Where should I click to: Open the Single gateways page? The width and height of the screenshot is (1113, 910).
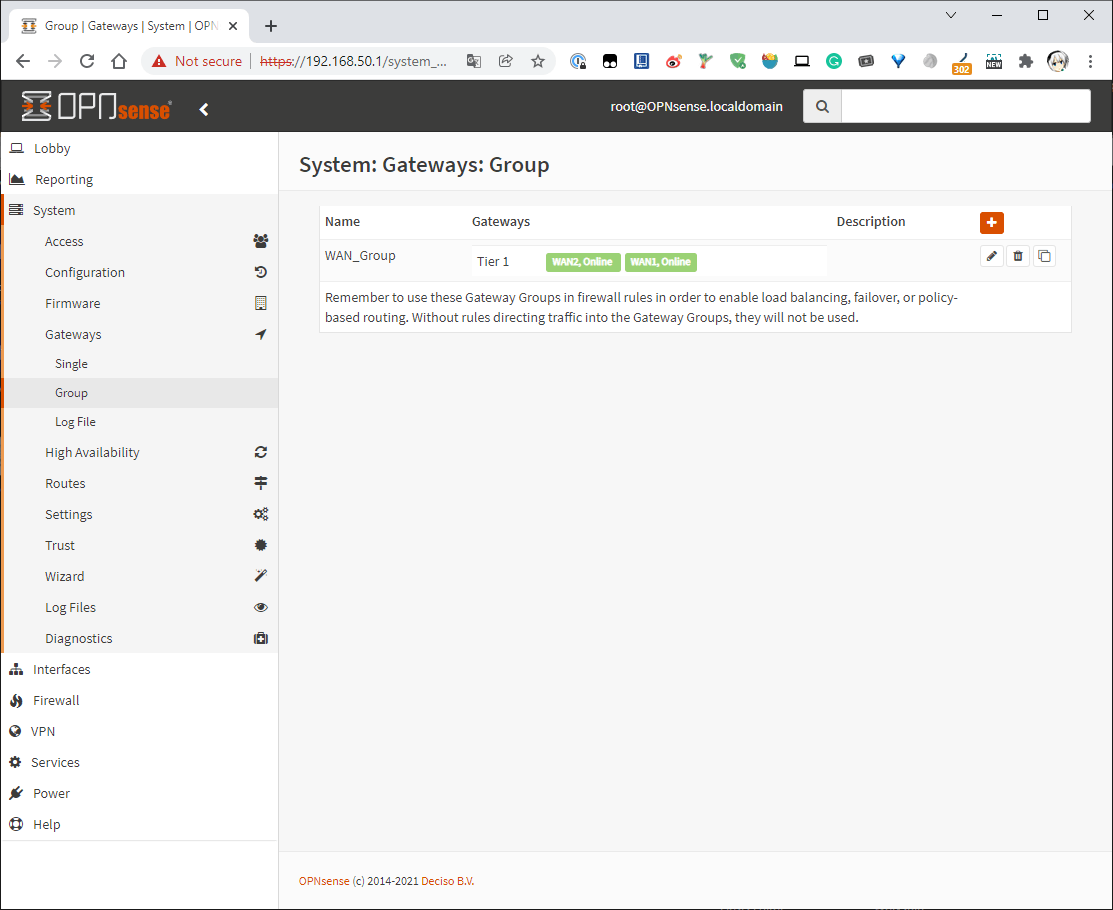point(71,364)
